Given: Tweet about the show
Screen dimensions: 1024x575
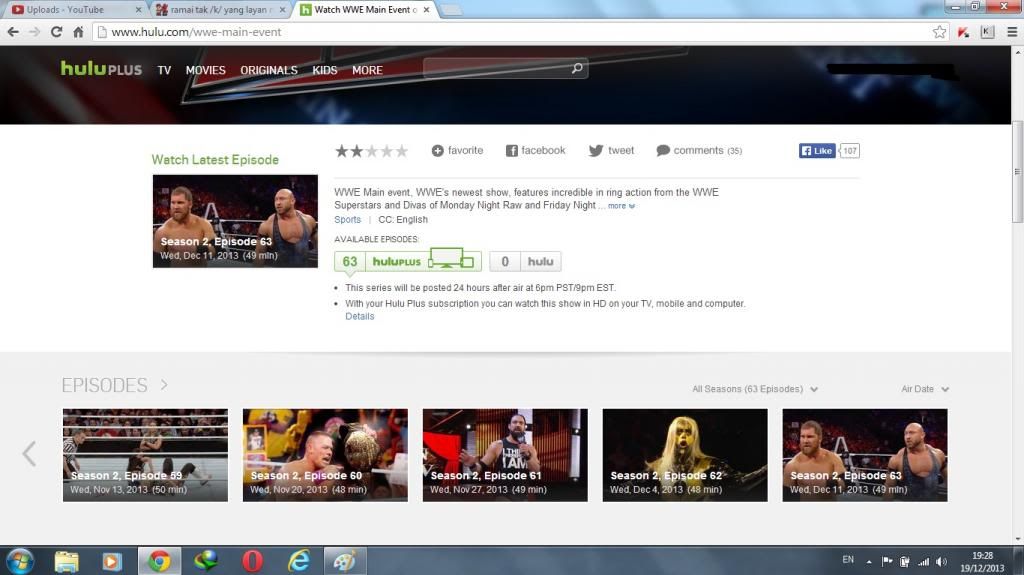Looking at the screenshot, I should click(x=611, y=151).
